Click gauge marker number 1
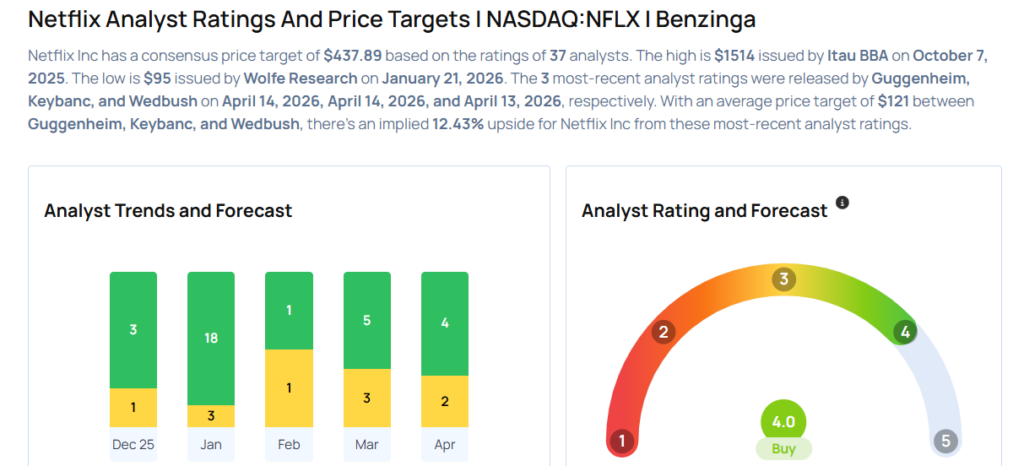 pyautogui.click(x=621, y=441)
